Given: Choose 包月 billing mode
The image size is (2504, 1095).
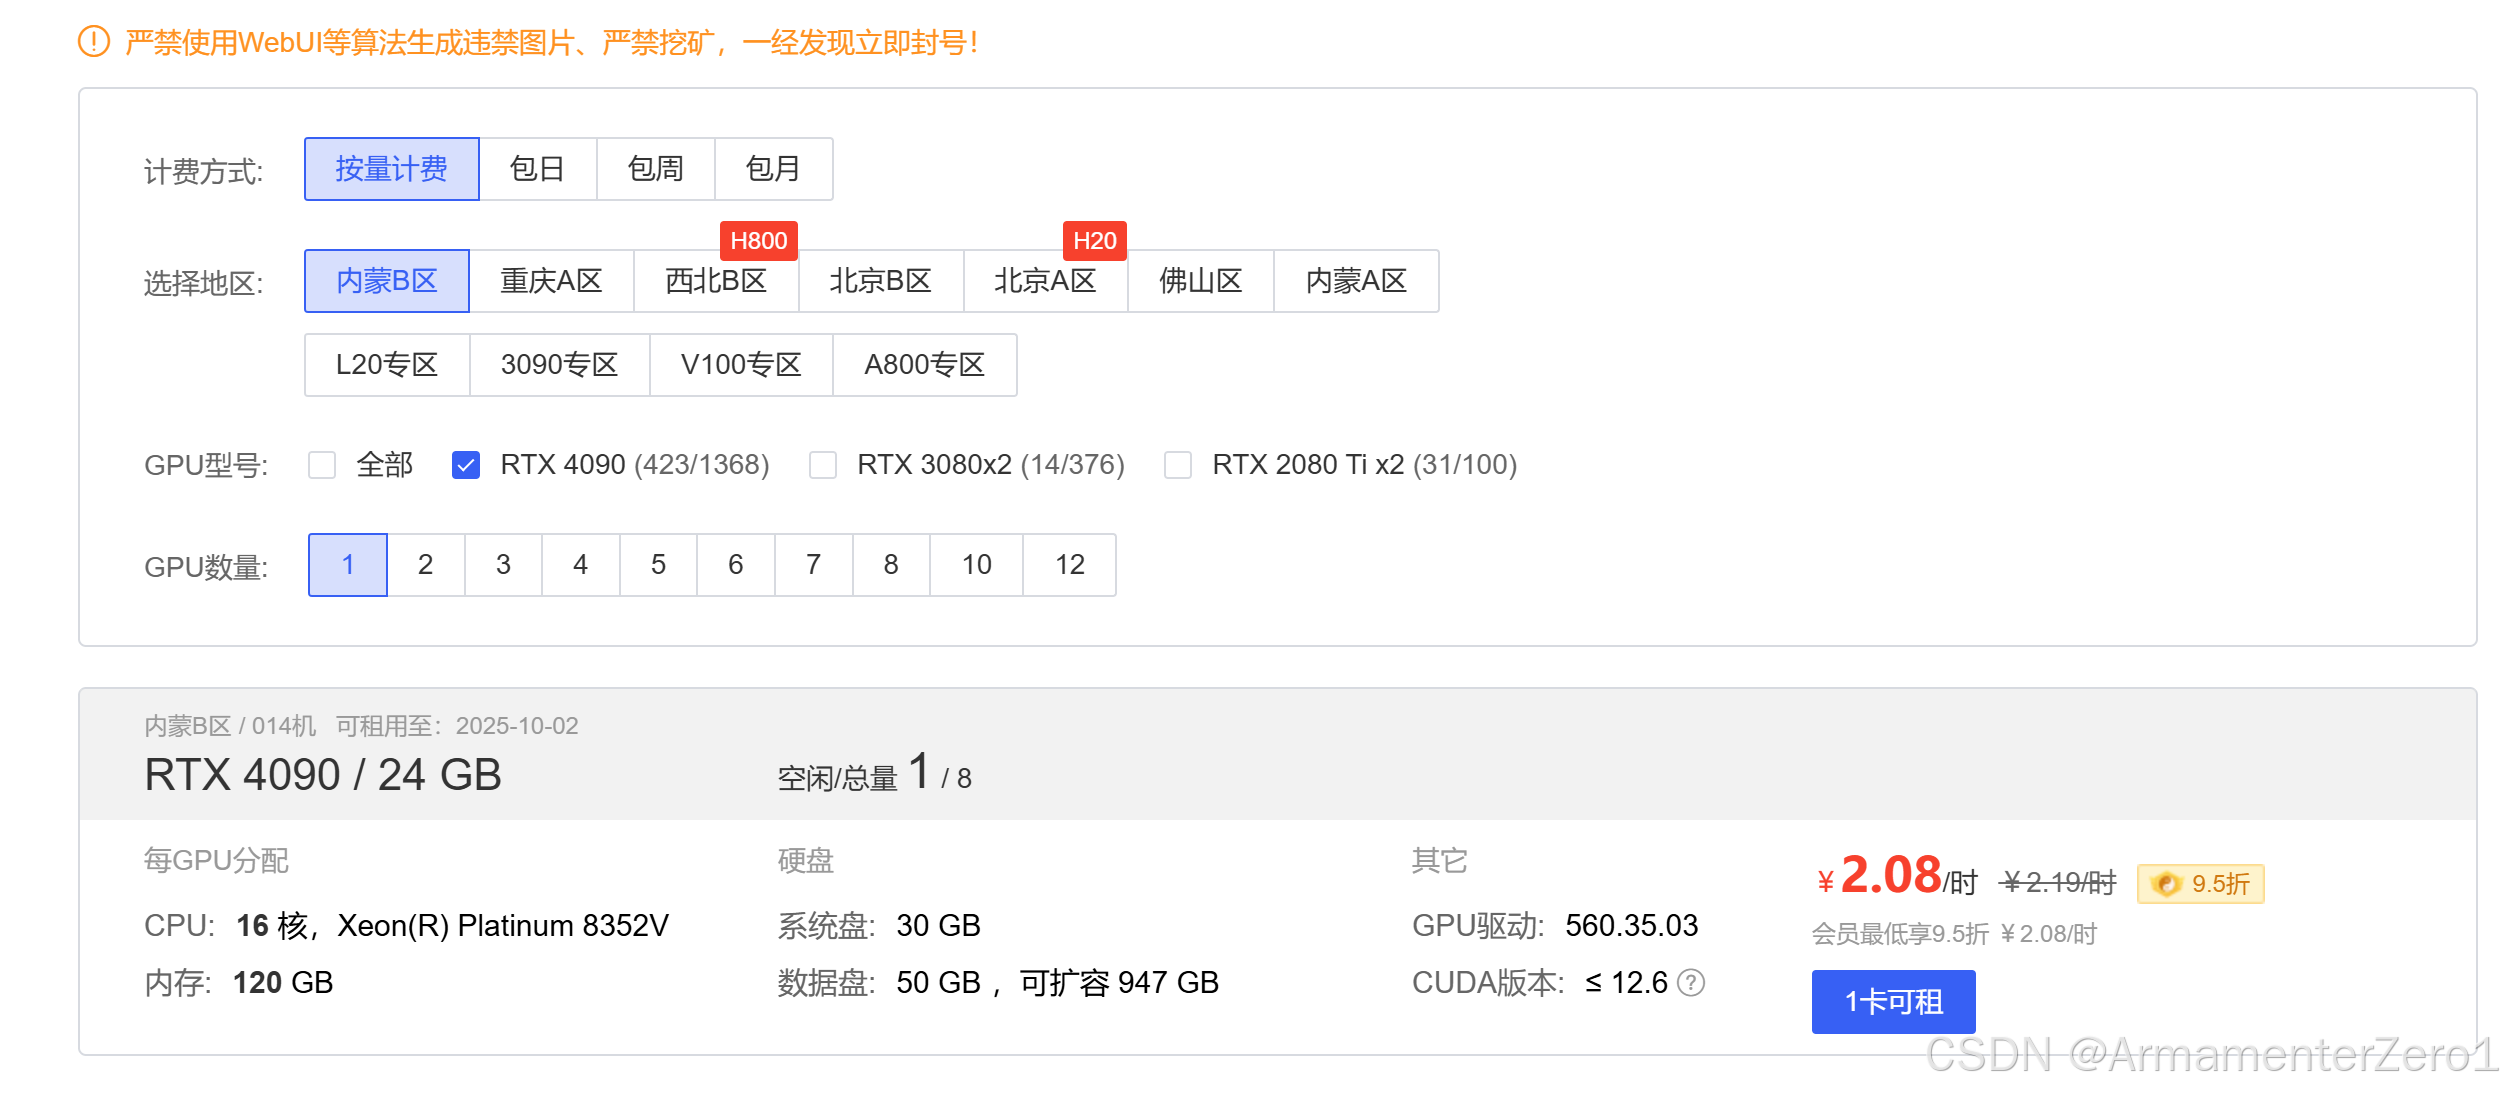Looking at the screenshot, I should coord(773,169).
